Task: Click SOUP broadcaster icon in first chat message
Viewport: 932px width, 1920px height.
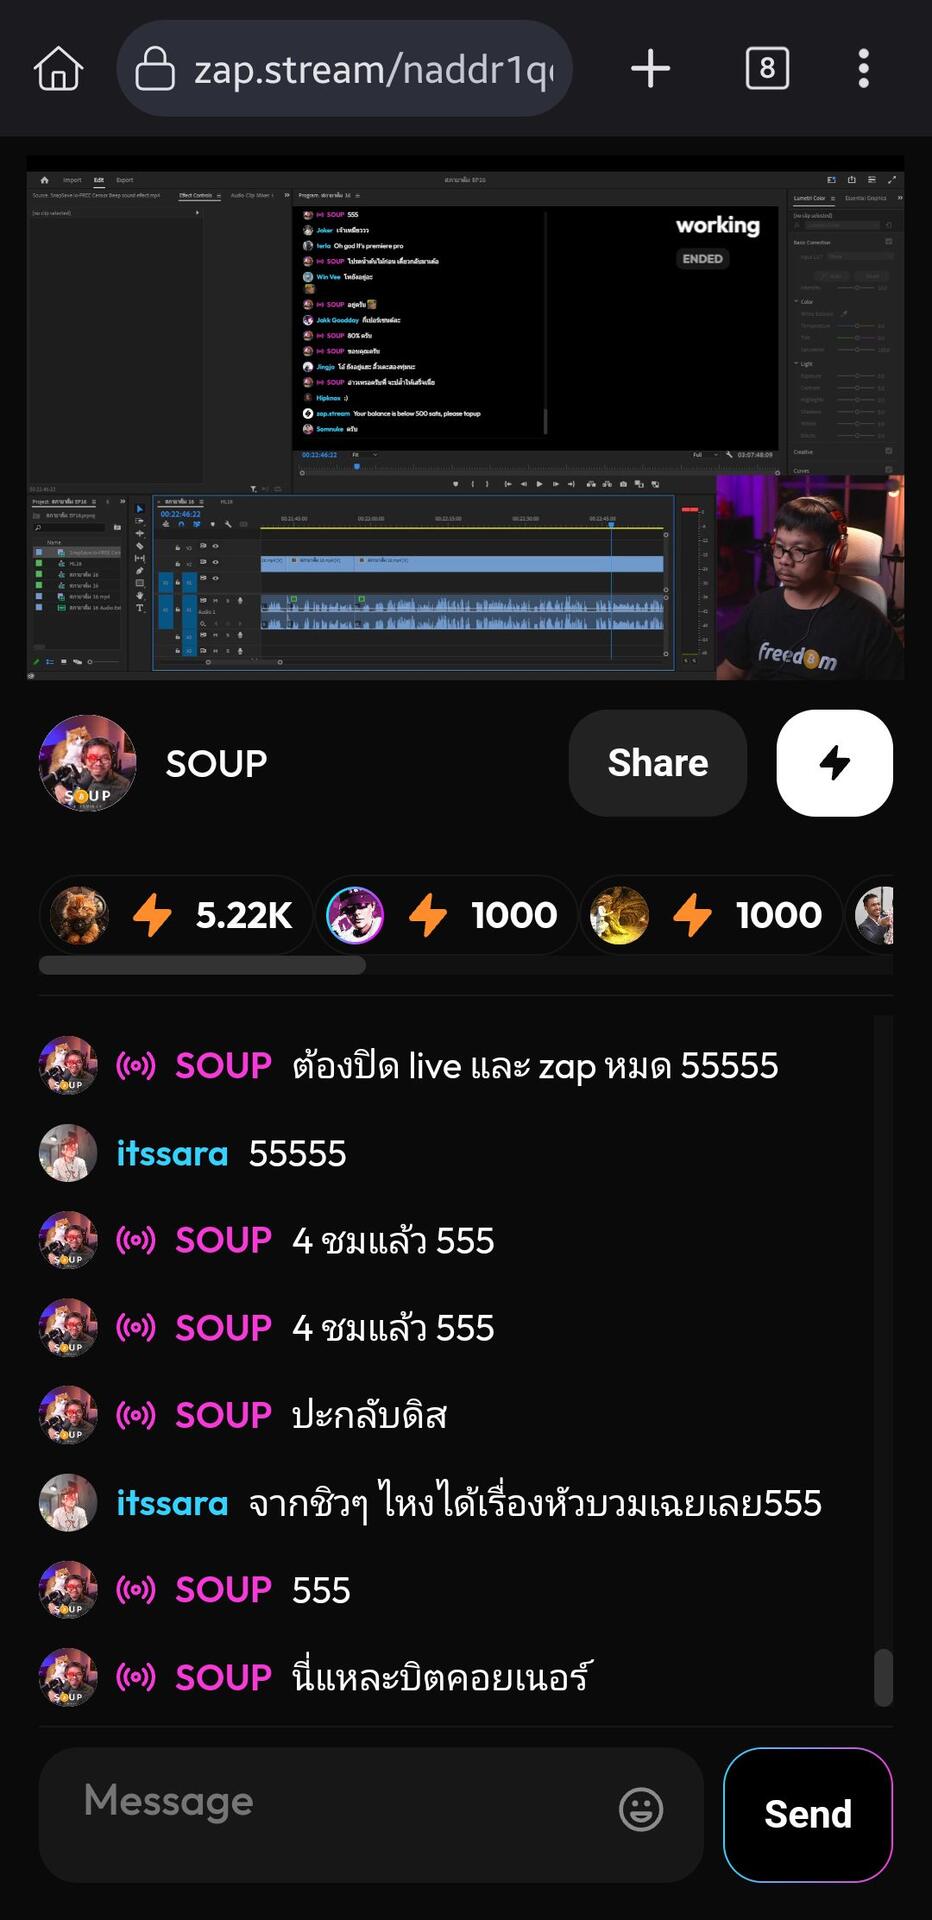Action: (x=136, y=1066)
